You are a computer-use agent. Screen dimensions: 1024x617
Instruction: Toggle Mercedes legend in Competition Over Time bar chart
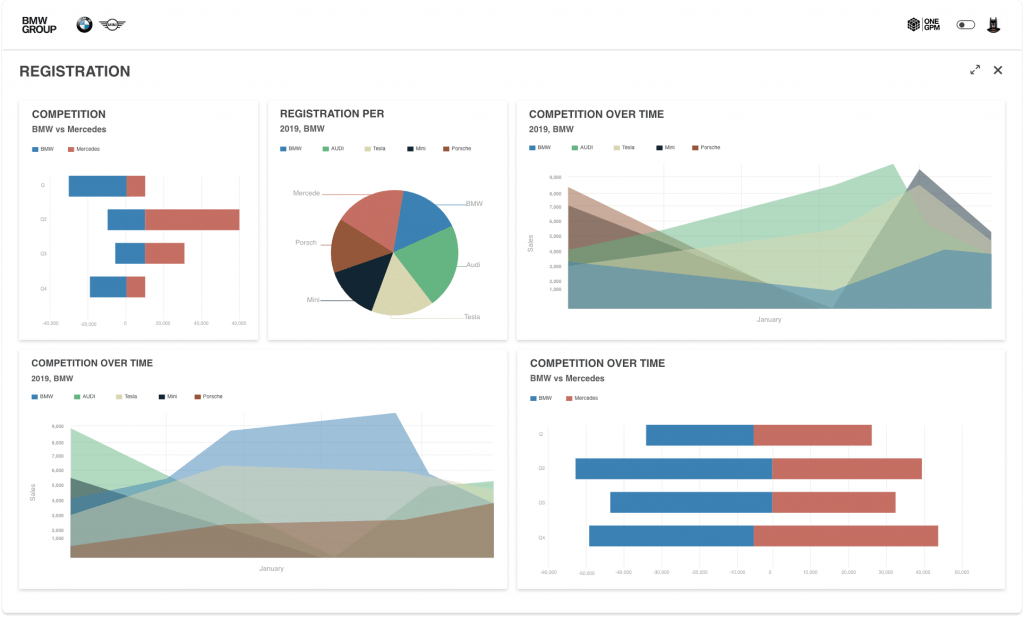click(x=582, y=398)
